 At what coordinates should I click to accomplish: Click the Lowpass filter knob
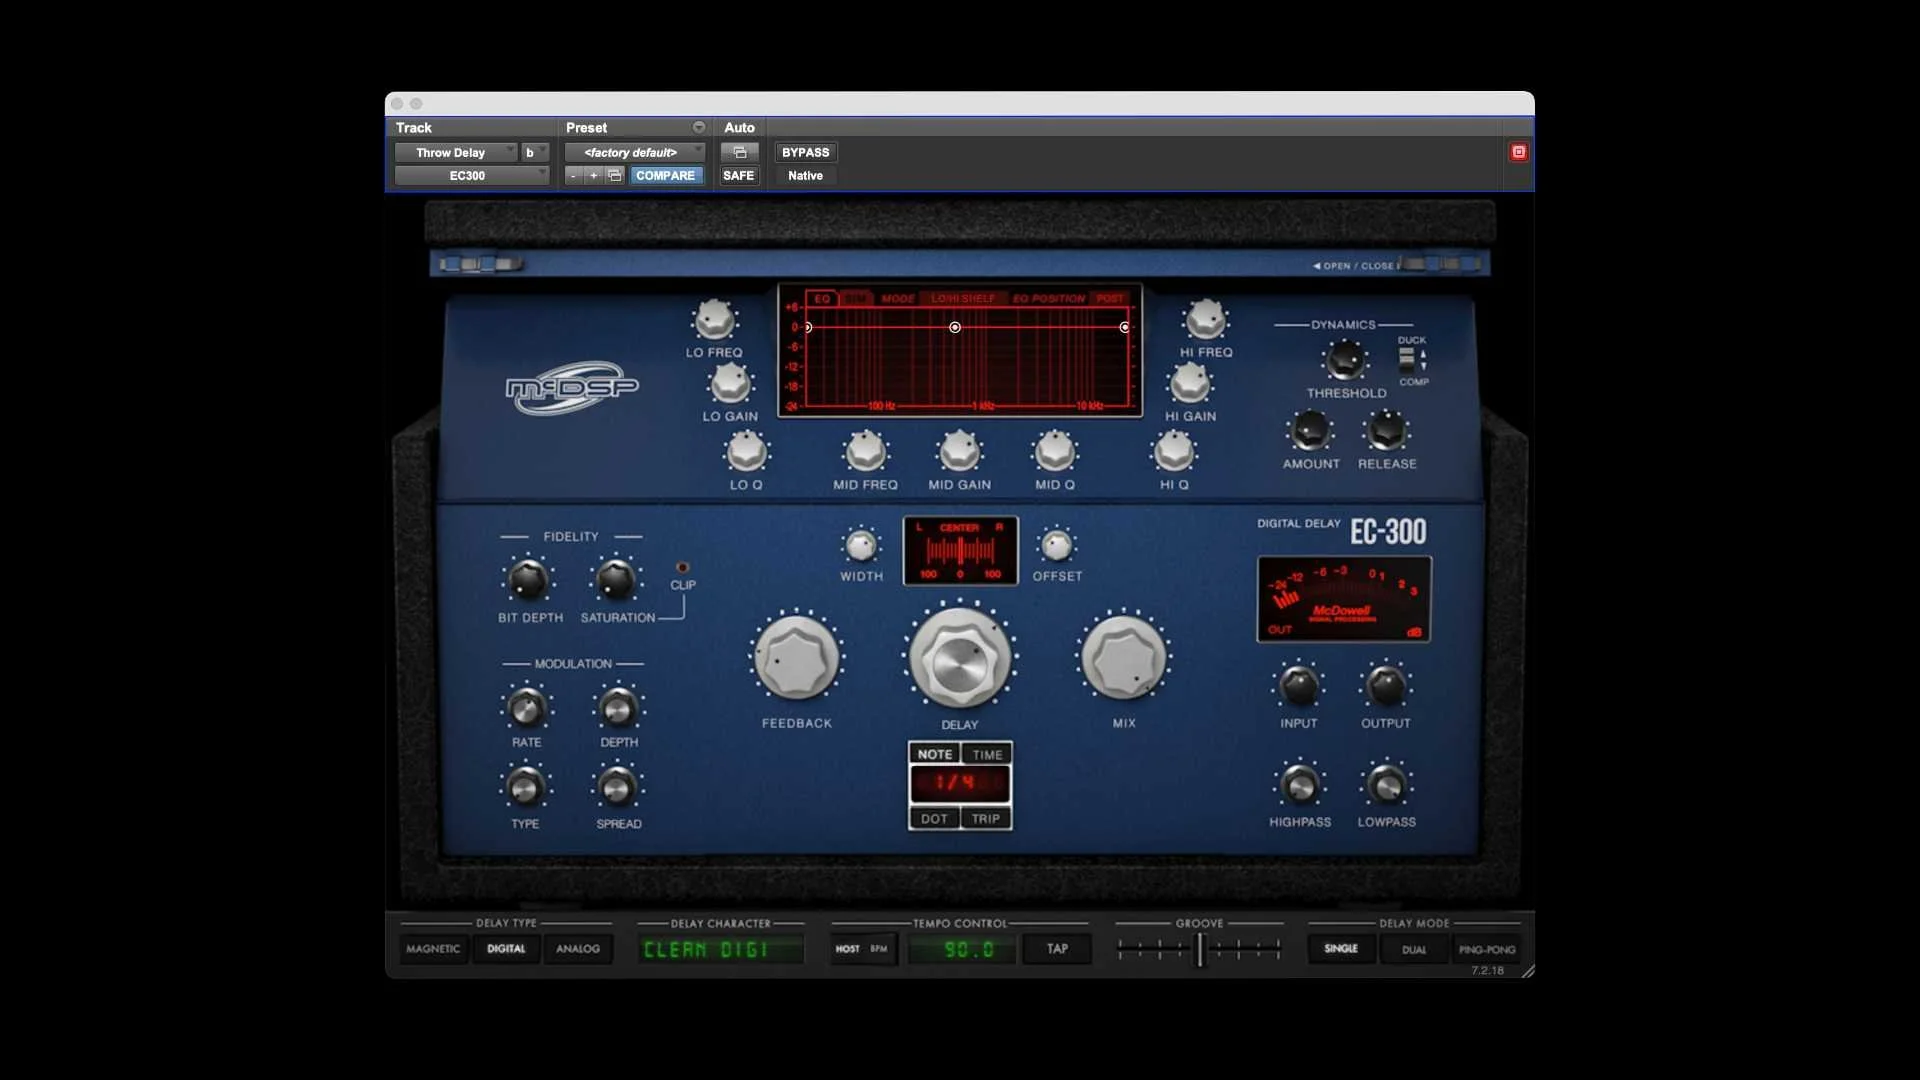point(1386,786)
